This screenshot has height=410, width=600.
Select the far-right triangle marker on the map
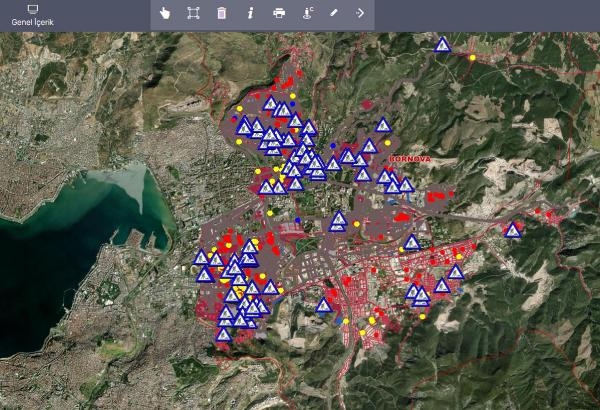tap(513, 230)
